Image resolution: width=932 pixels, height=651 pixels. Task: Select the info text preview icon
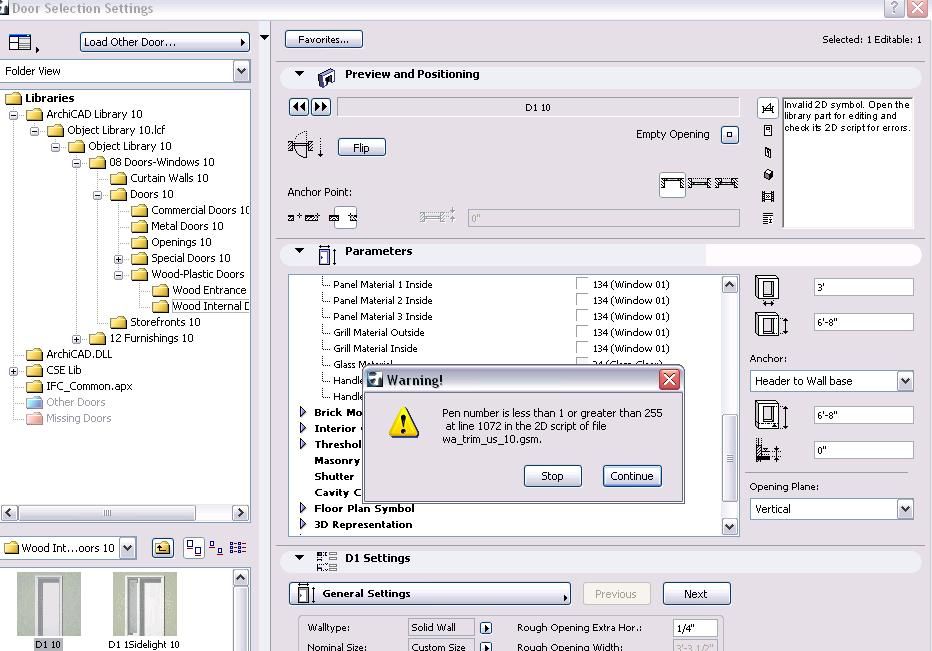(768, 218)
